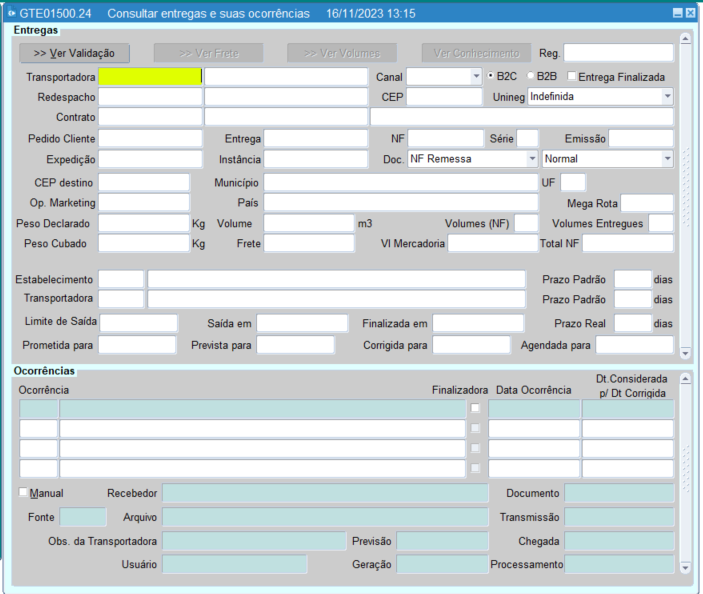
Task: Click the Entregas panel scroll up arrow
Action: [x=685, y=39]
